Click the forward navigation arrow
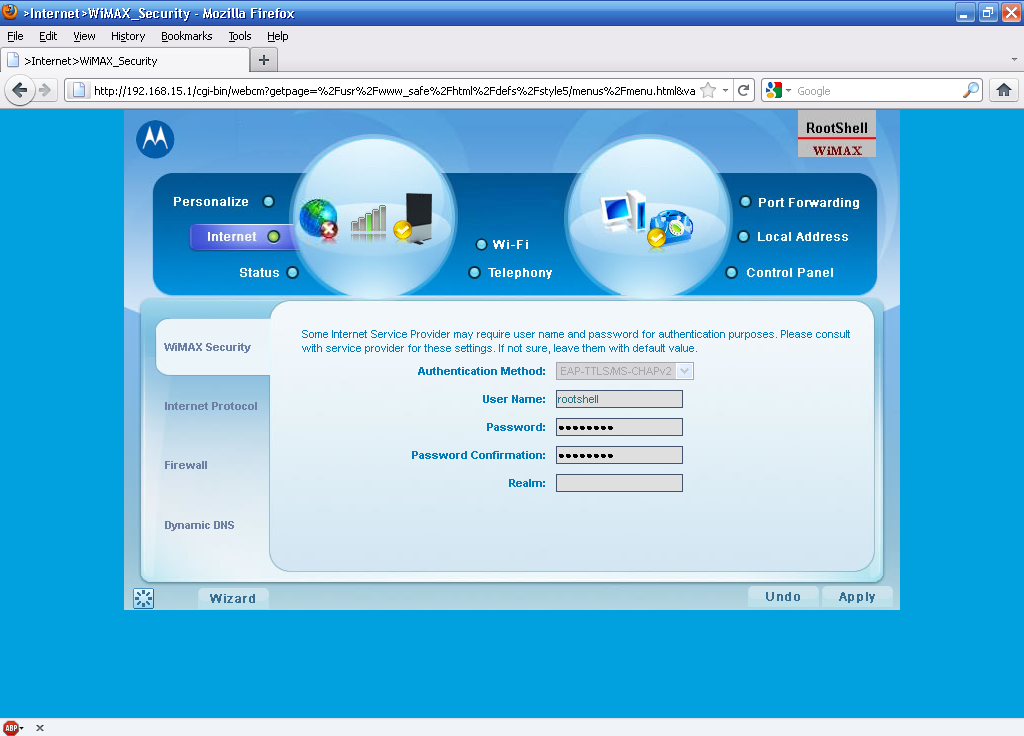This screenshot has width=1024, height=736. coord(44,90)
